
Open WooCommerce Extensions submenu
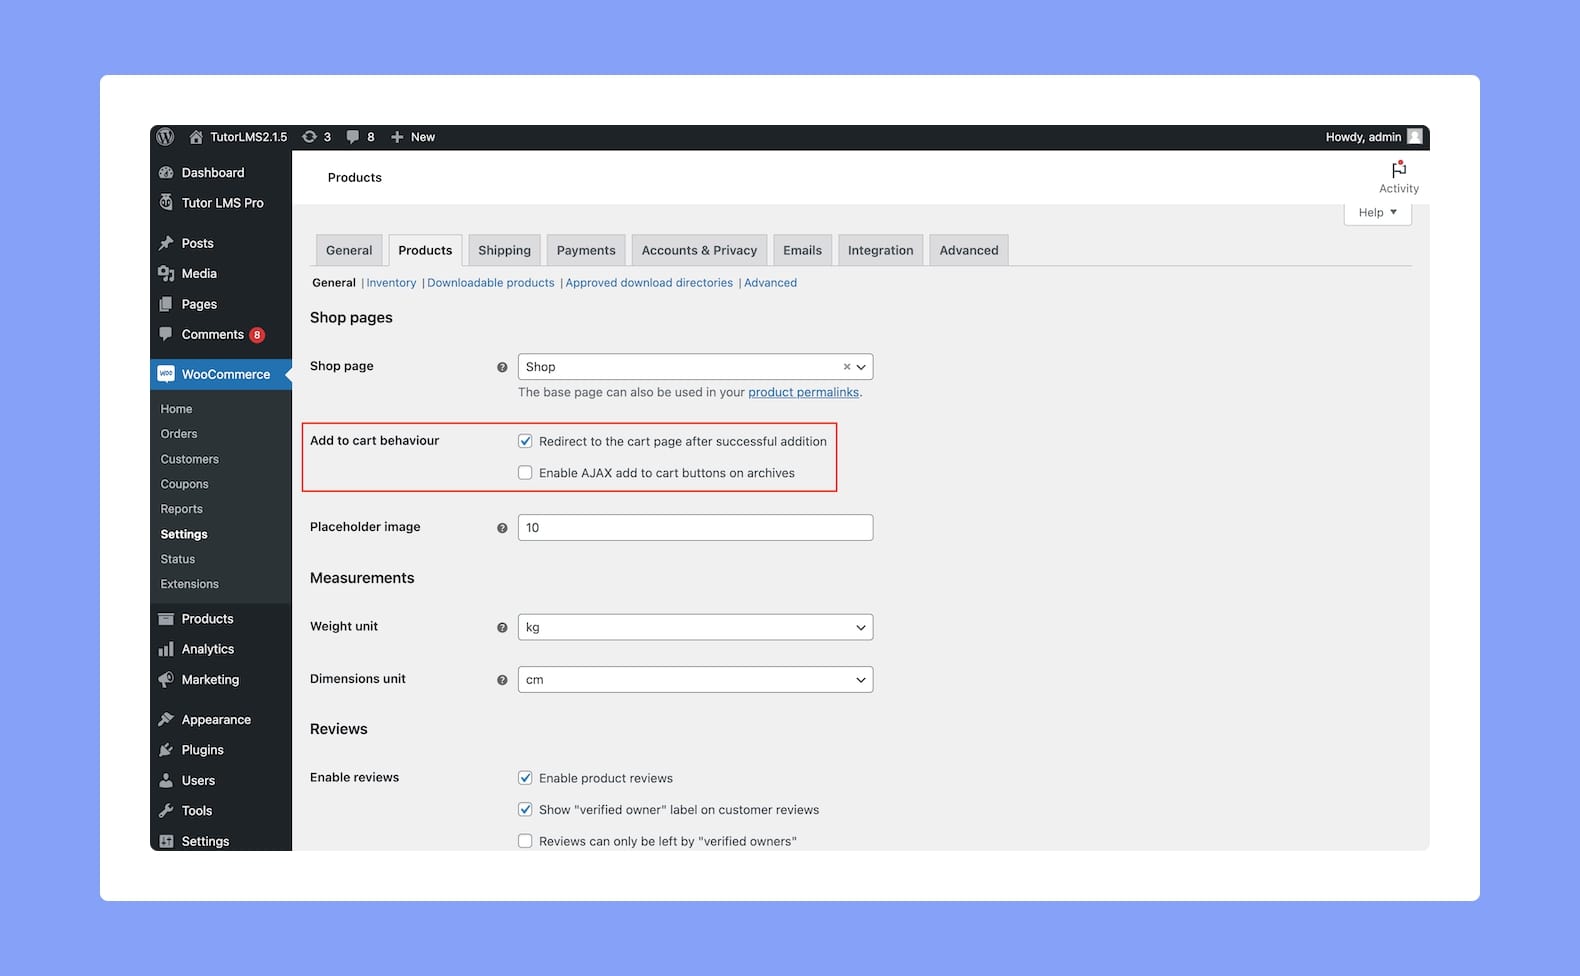click(189, 584)
